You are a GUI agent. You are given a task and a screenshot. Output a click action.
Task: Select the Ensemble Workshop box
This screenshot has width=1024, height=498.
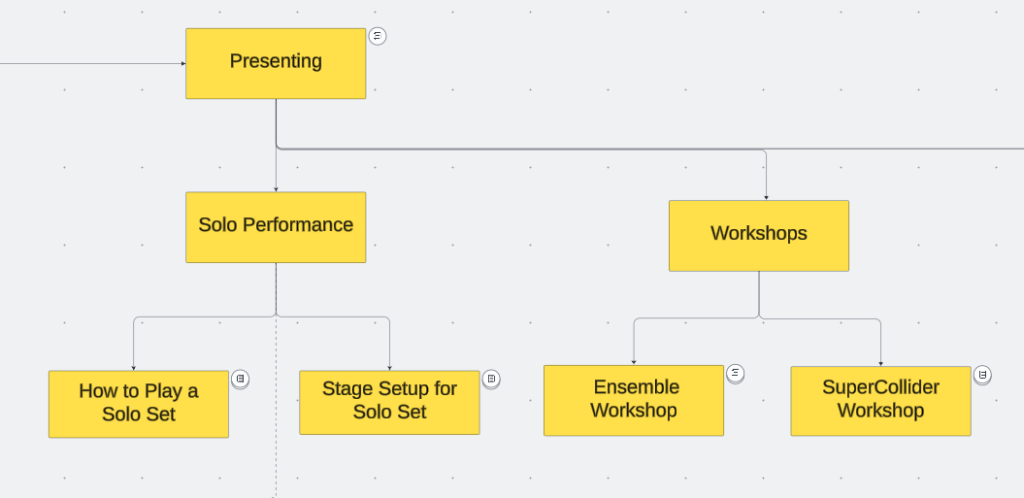click(x=633, y=400)
